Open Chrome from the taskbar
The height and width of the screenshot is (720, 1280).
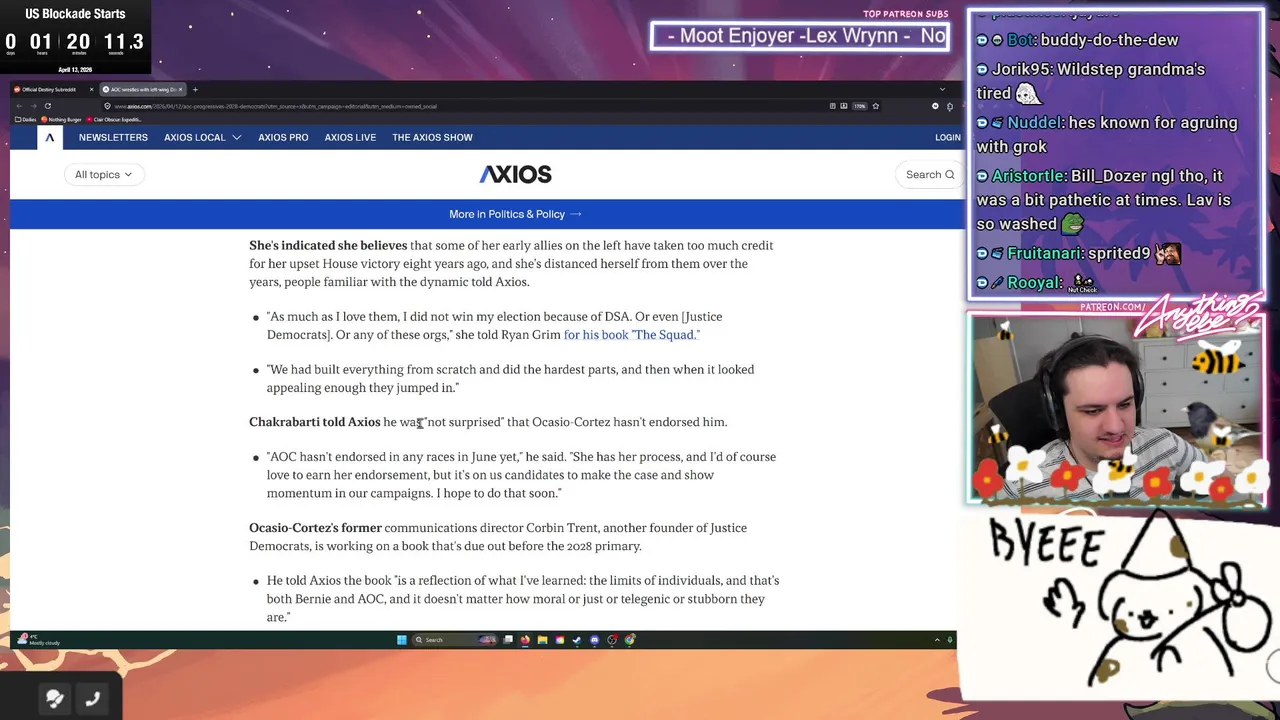point(630,640)
